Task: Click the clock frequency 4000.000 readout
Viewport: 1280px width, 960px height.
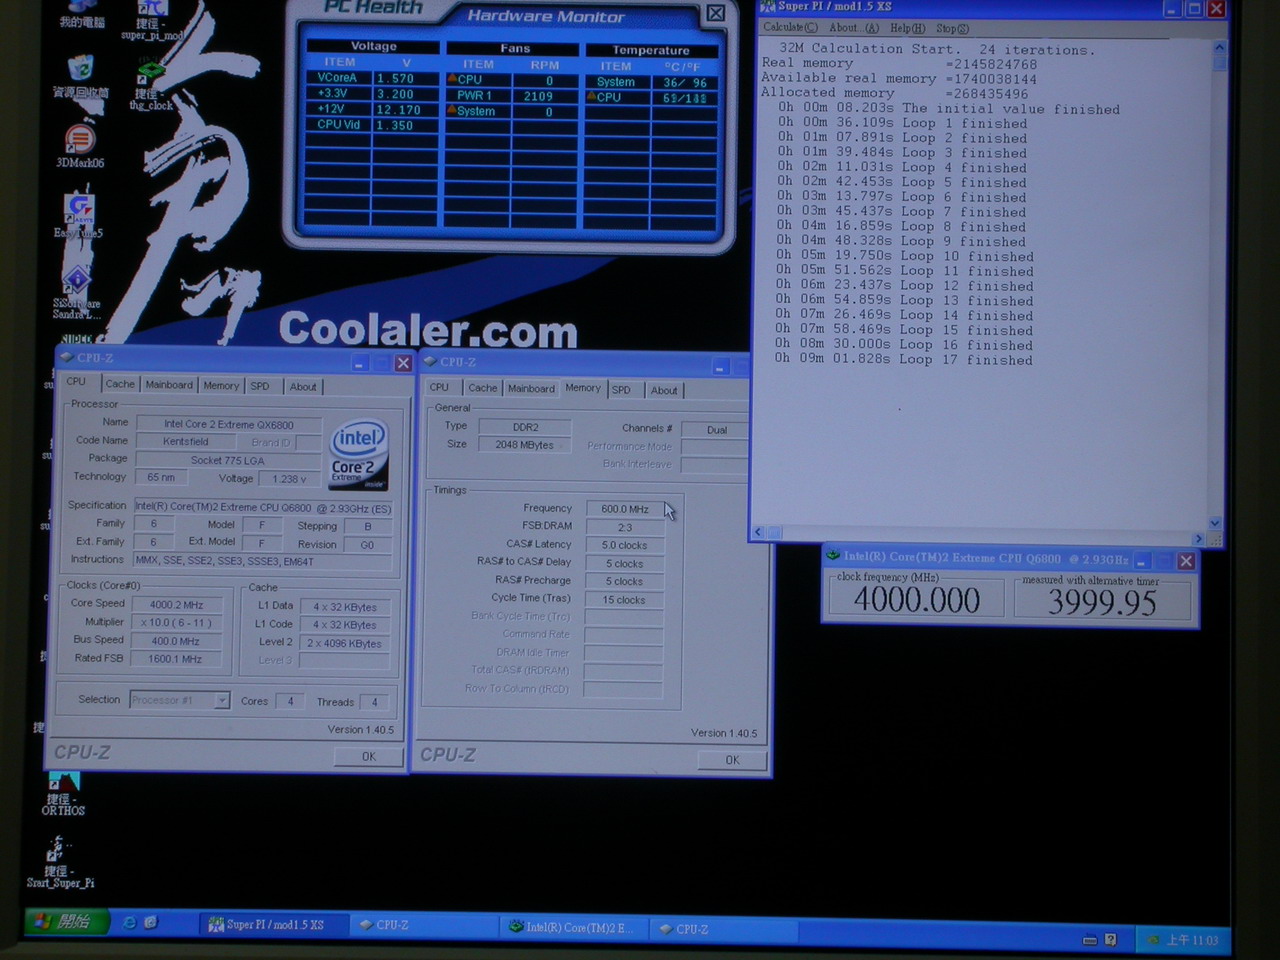Action: [x=917, y=599]
